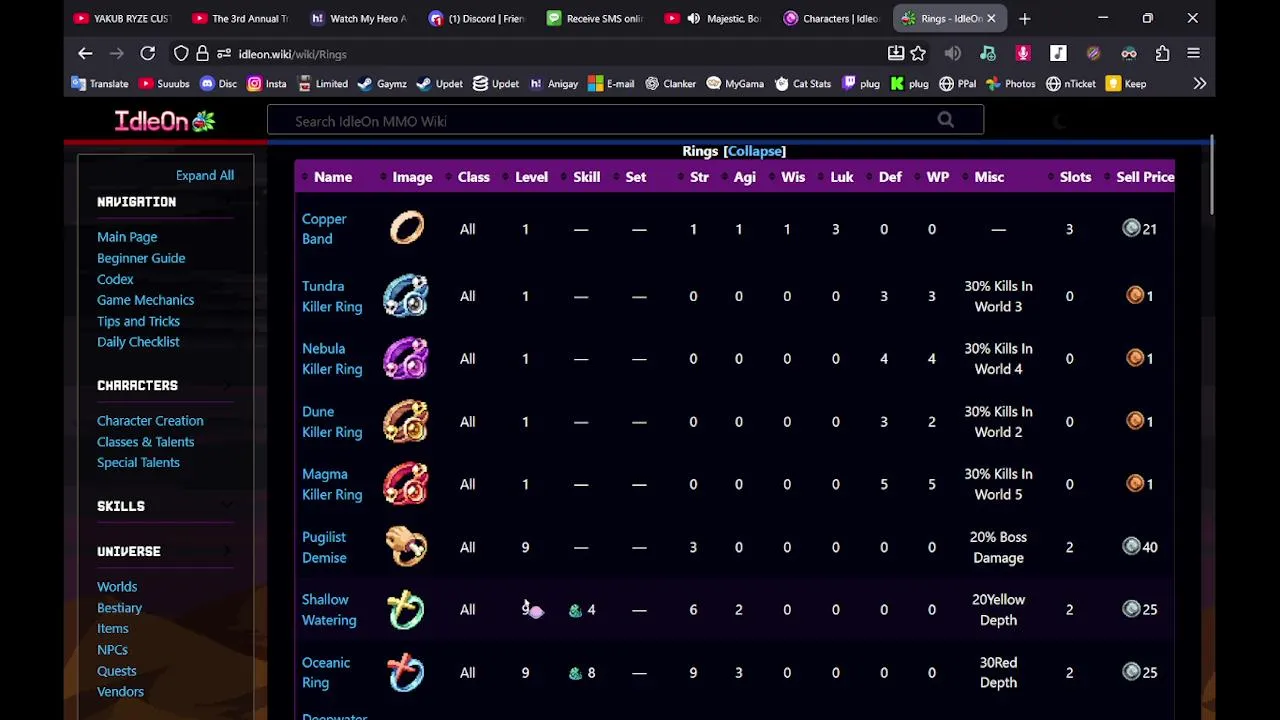Screen dimensions: 1280x720
Task: Click the tracking protection shield icon
Action: point(181,54)
